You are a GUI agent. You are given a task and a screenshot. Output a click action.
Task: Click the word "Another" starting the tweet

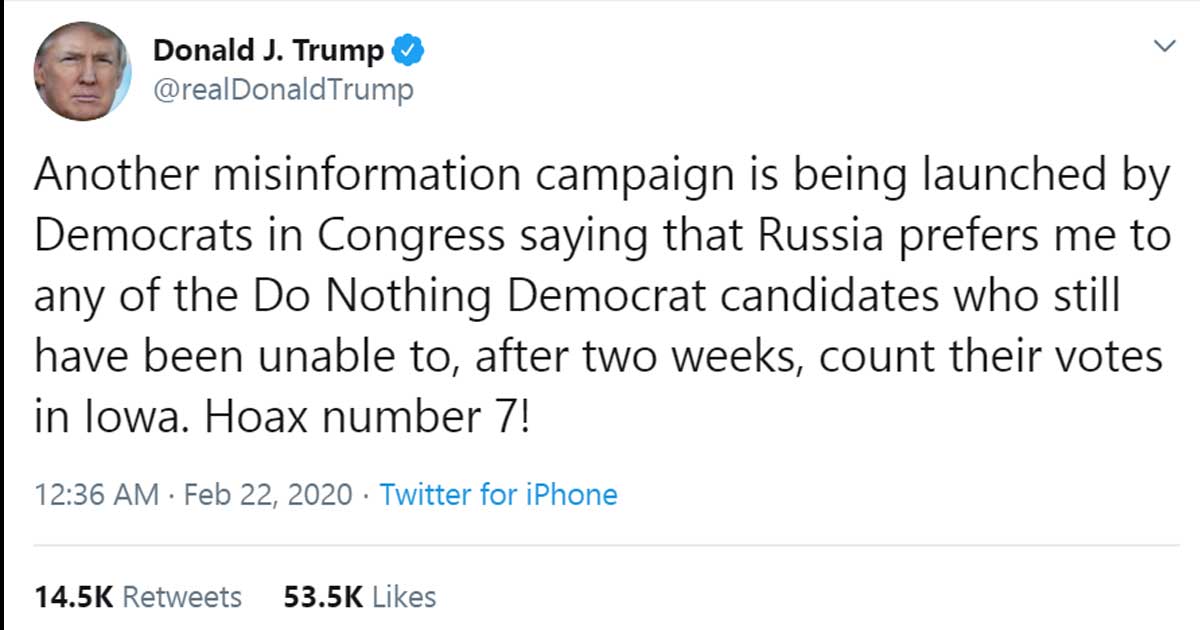click(117, 177)
